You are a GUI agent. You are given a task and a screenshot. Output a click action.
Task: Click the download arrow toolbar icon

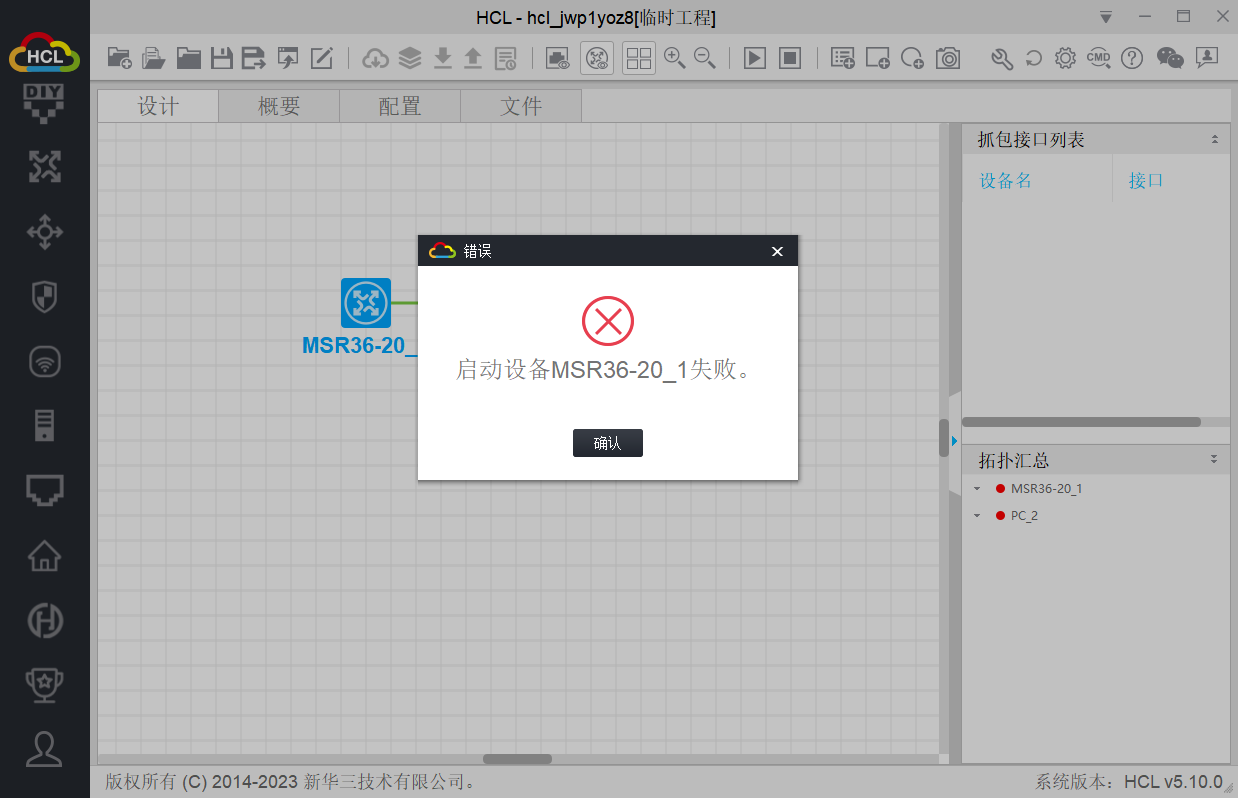point(443,58)
